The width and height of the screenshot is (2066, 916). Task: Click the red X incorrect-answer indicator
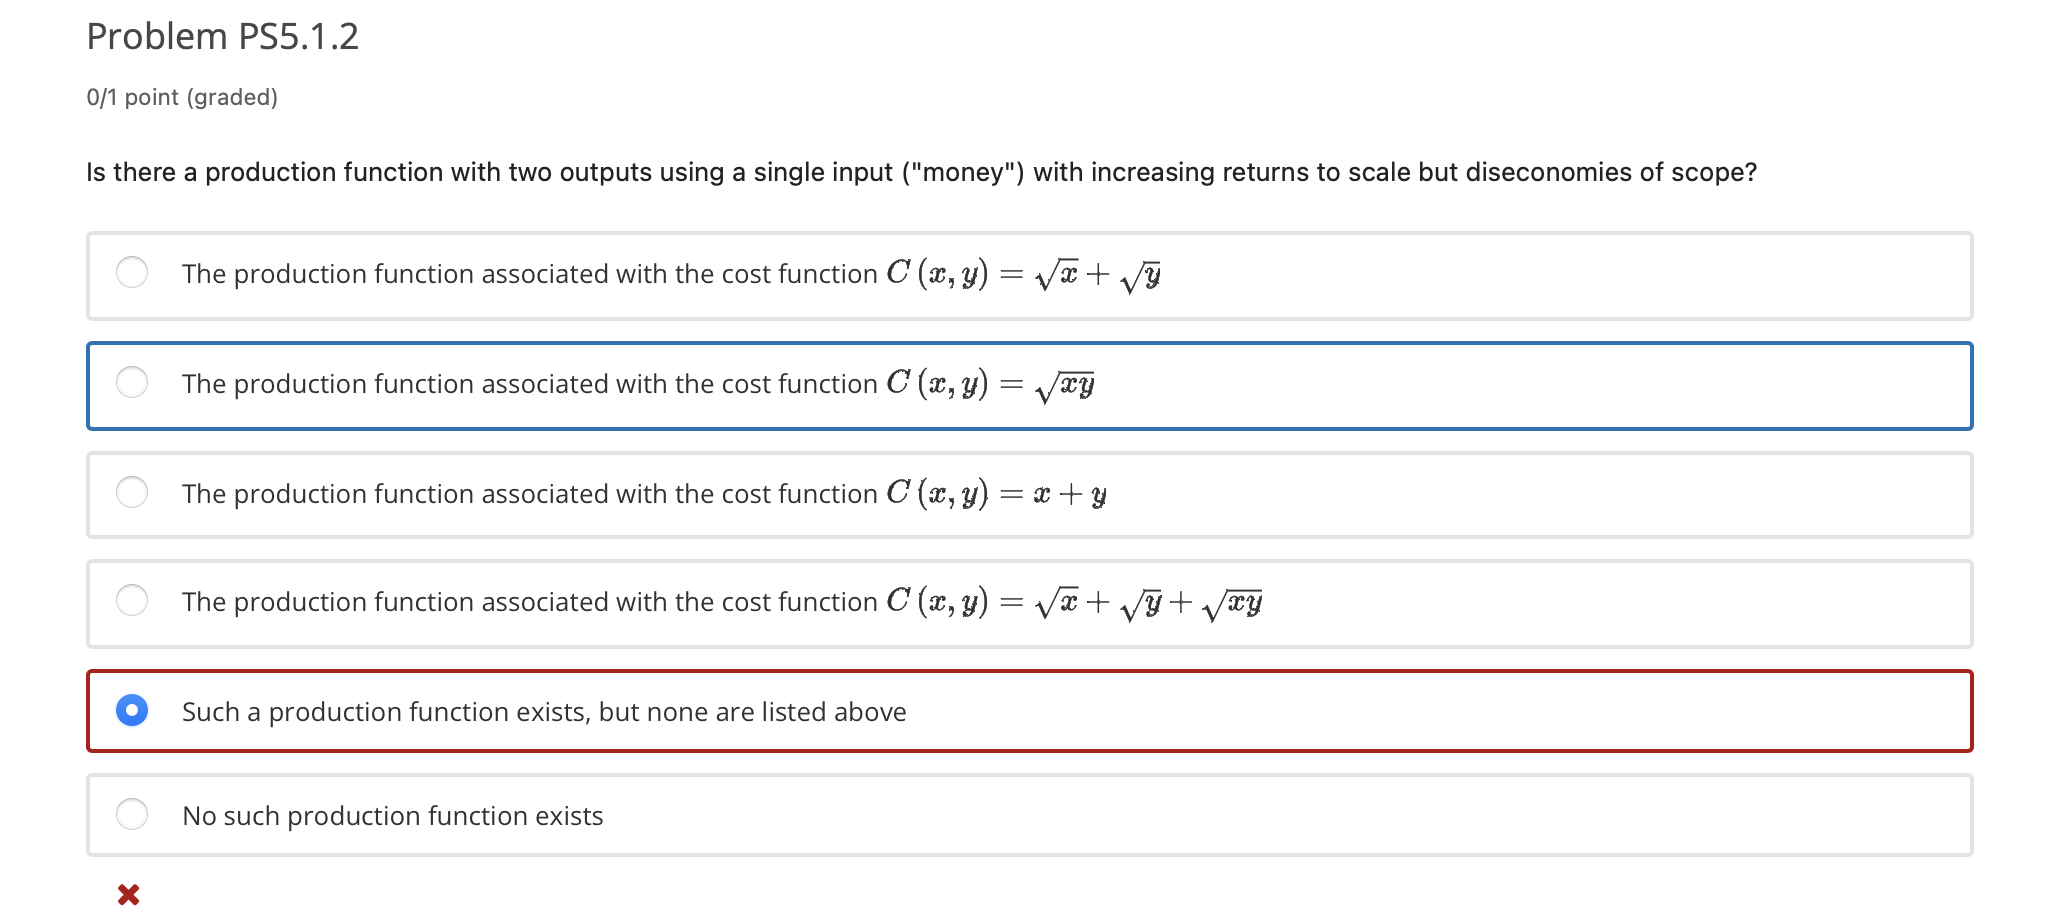point(126,894)
